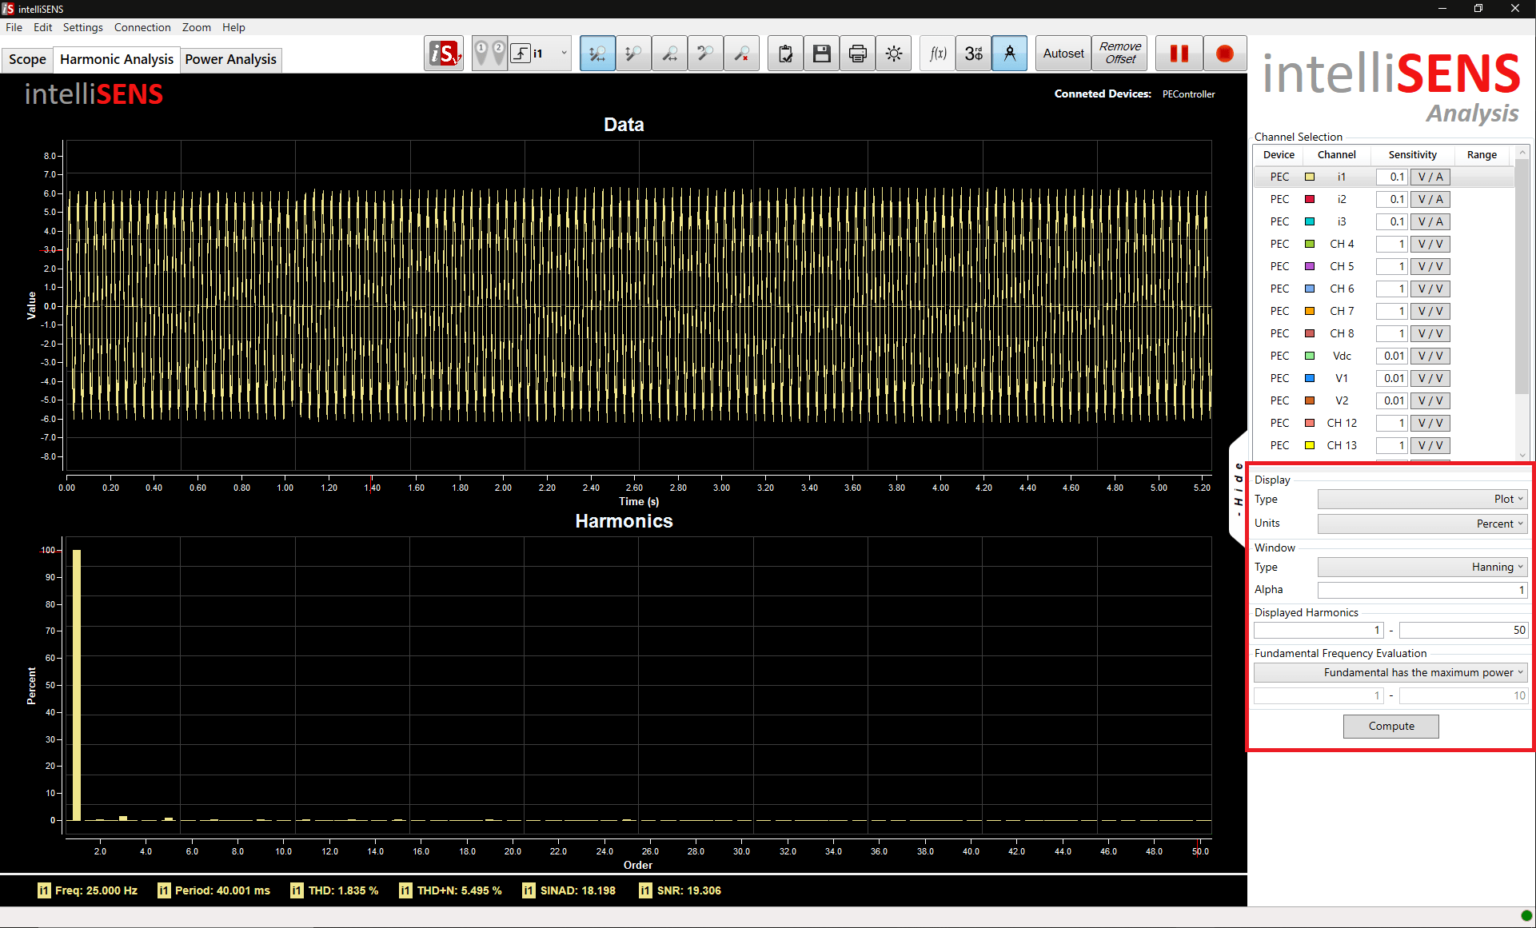
Task: Activate the measurement compass tool
Action: tap(1009, 53)
